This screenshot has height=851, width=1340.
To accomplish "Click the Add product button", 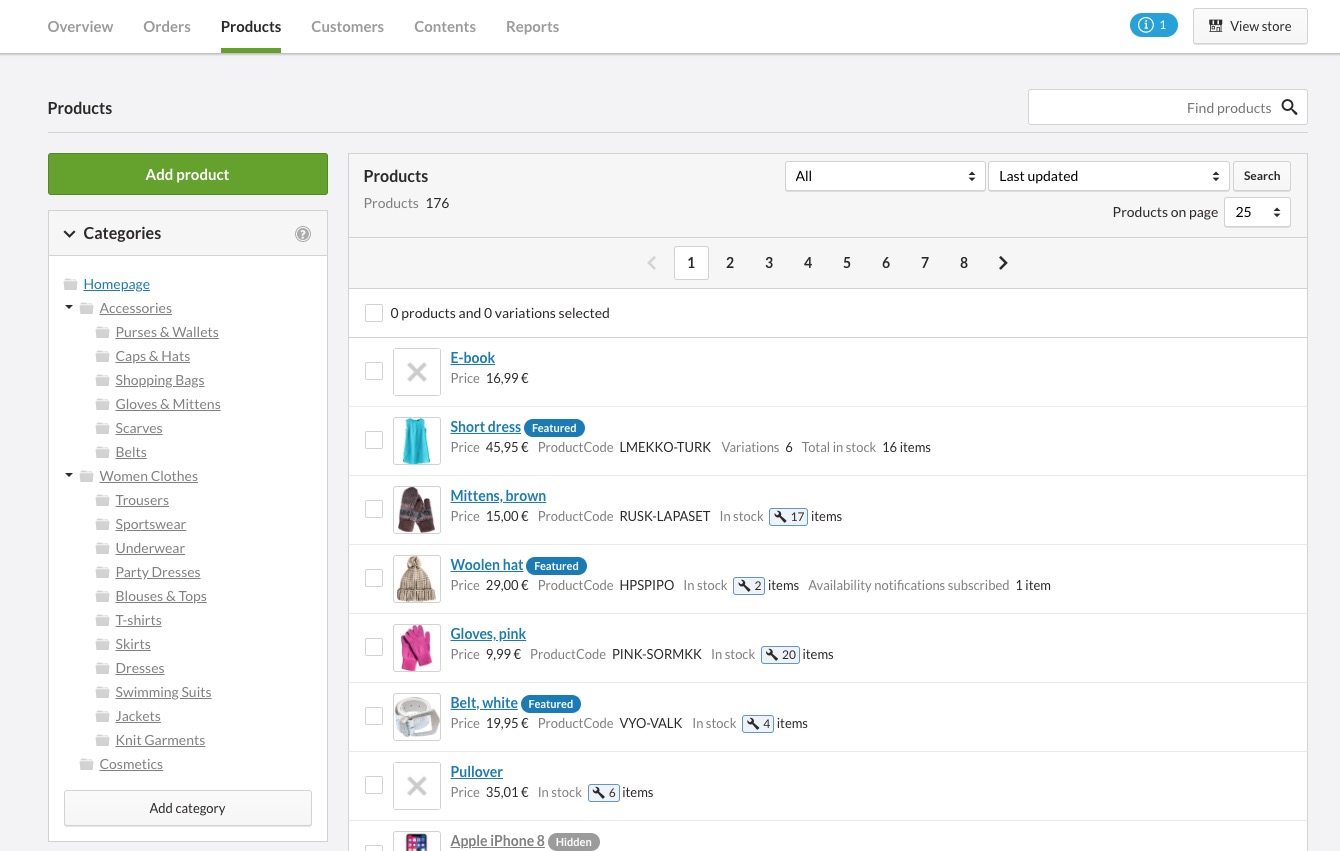I will coord(188,174).
